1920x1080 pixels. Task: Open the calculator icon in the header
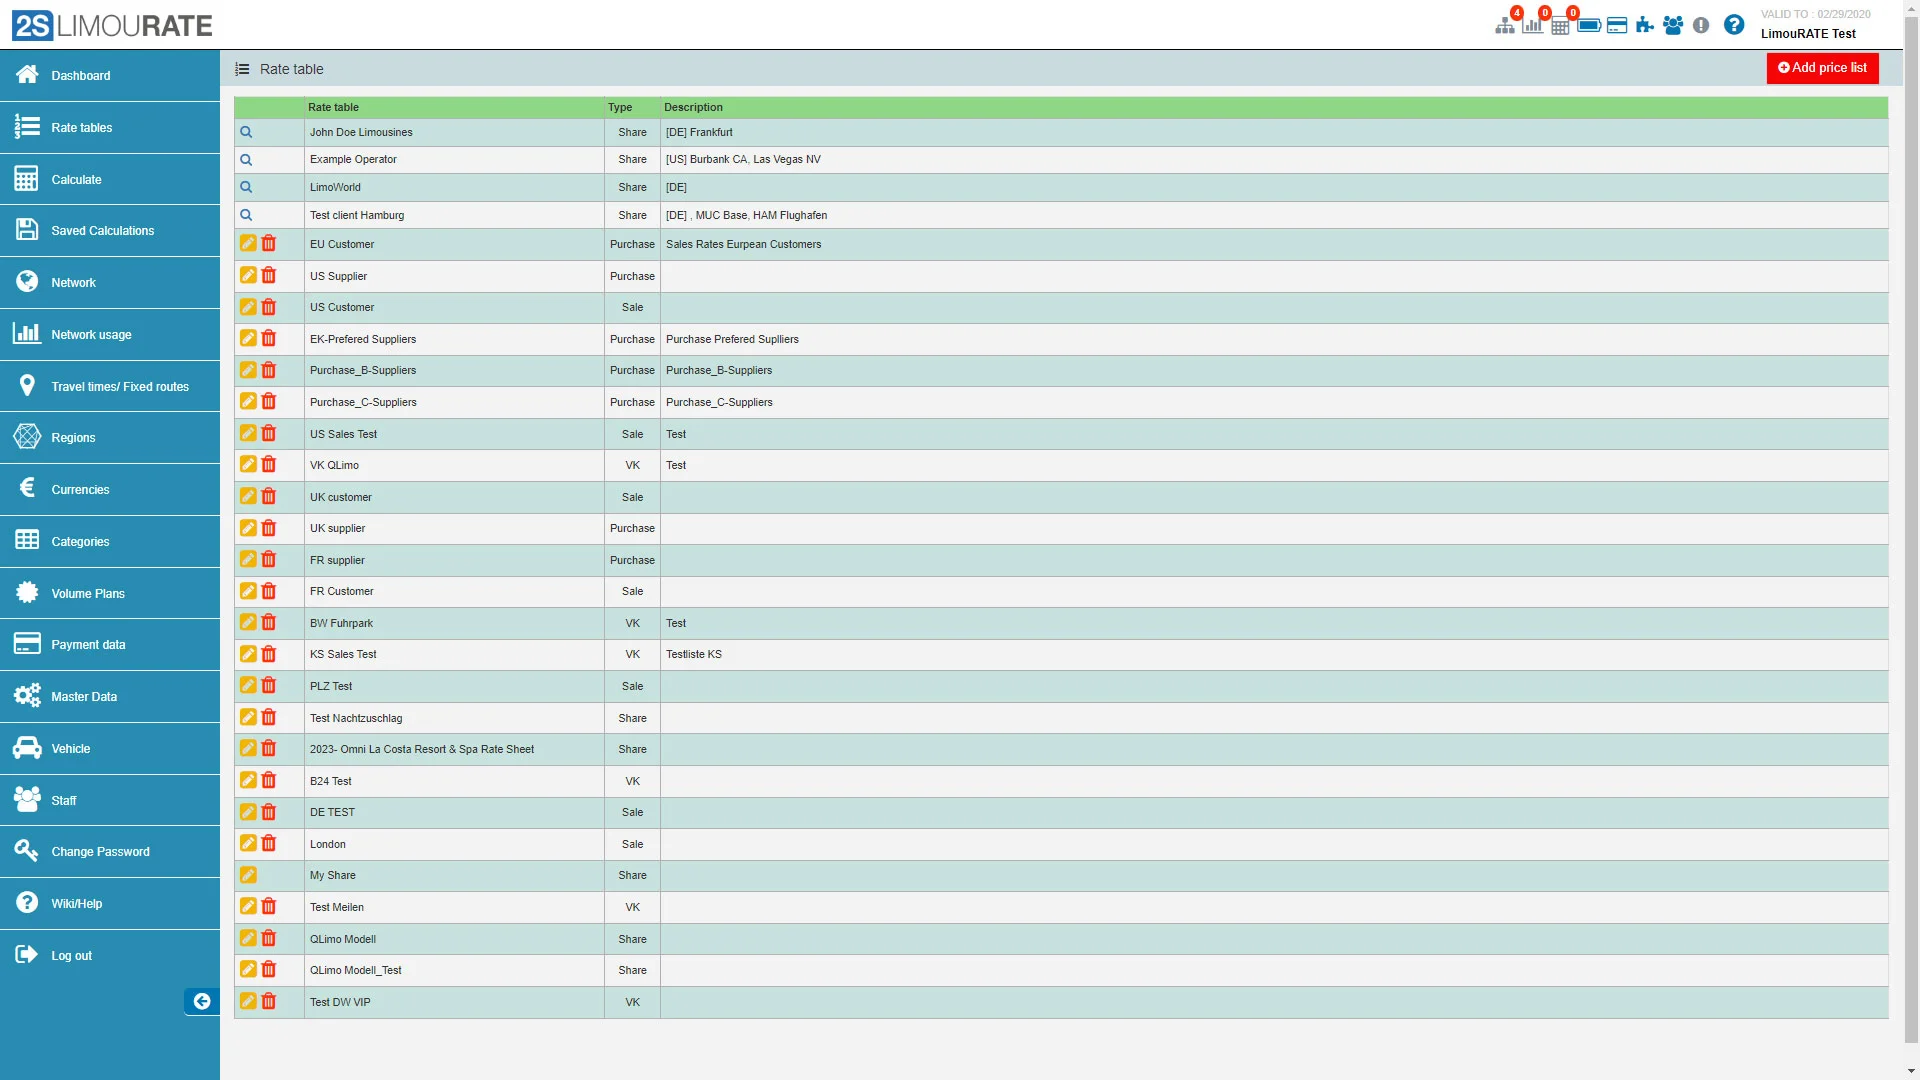point(1561,25)
